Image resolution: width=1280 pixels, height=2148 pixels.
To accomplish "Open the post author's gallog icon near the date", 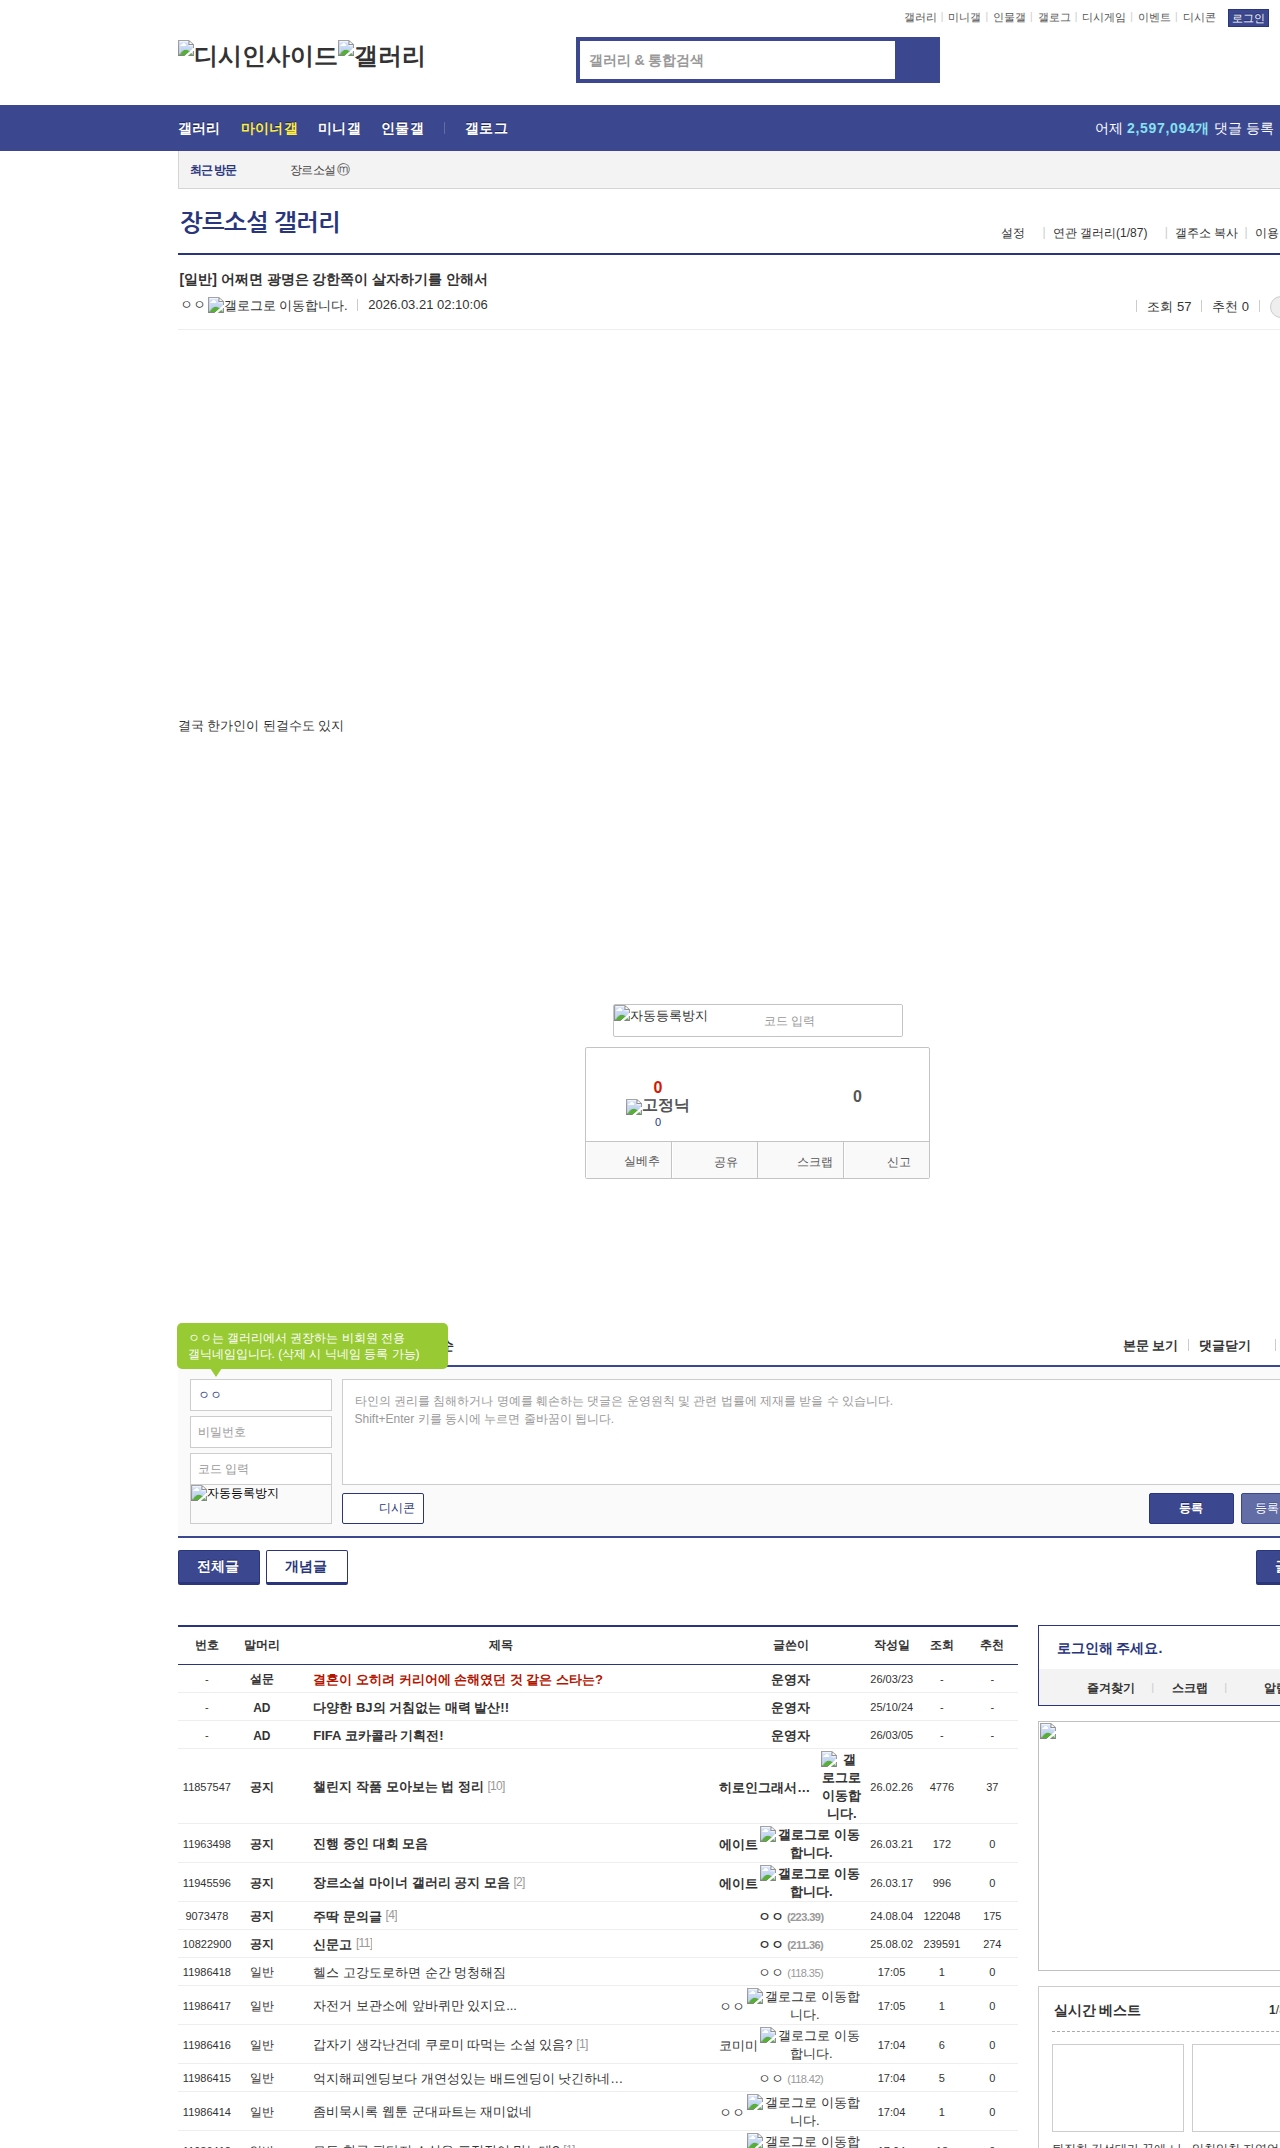I will click(278, 306).
